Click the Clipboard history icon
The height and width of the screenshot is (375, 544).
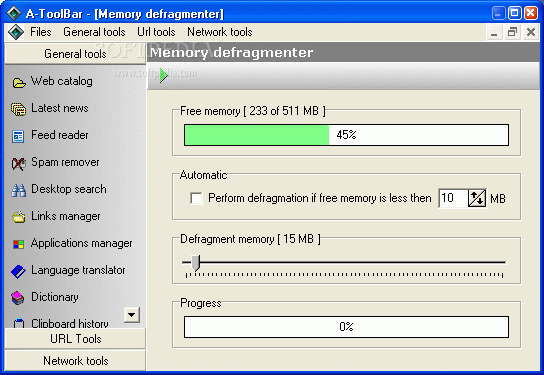[x=19, y=323]
